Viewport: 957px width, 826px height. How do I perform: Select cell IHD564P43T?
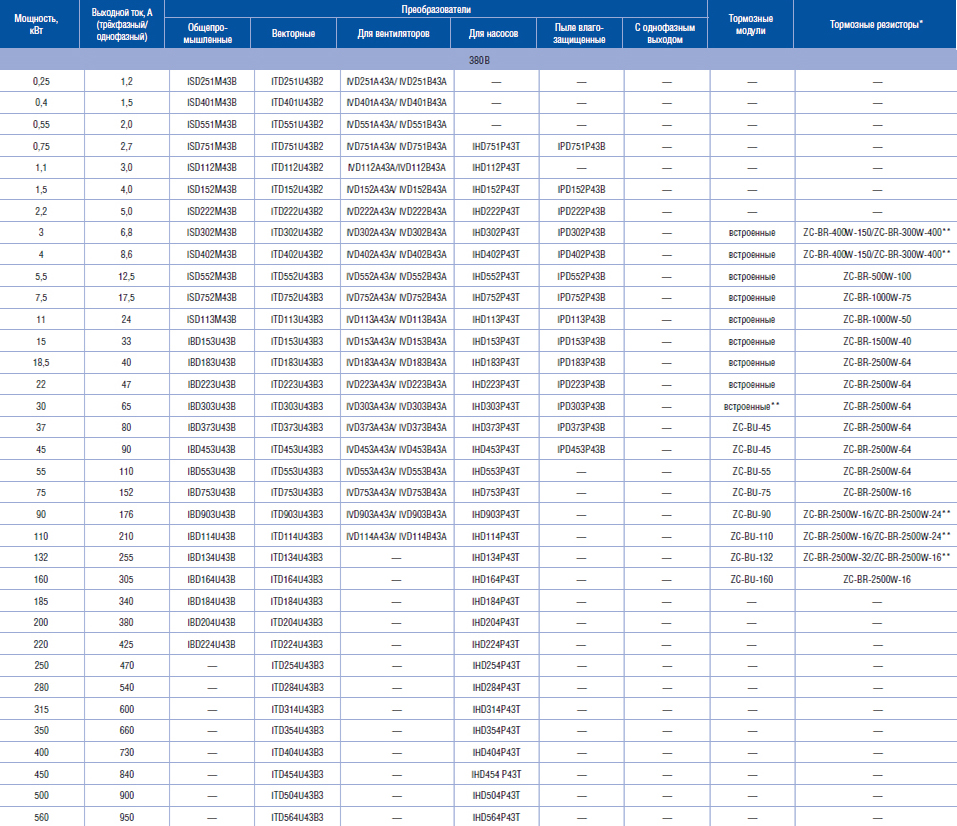pyautogui.click(x=496, y=817)
